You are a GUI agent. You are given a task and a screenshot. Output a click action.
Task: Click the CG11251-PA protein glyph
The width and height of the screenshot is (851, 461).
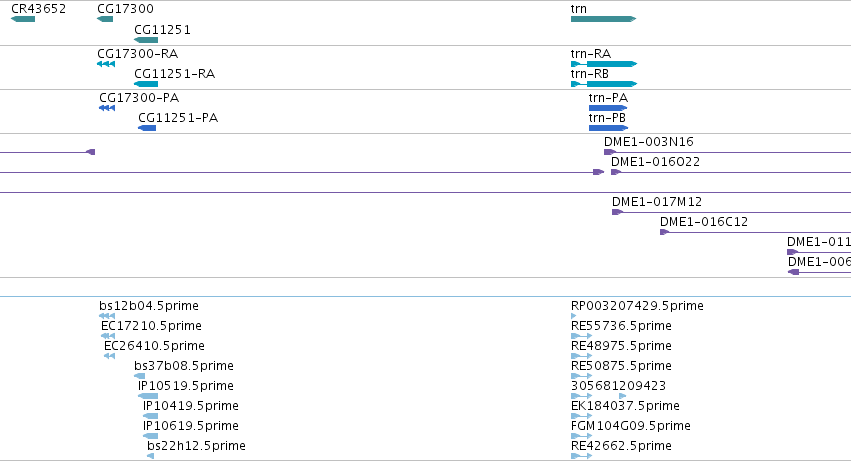147,128
